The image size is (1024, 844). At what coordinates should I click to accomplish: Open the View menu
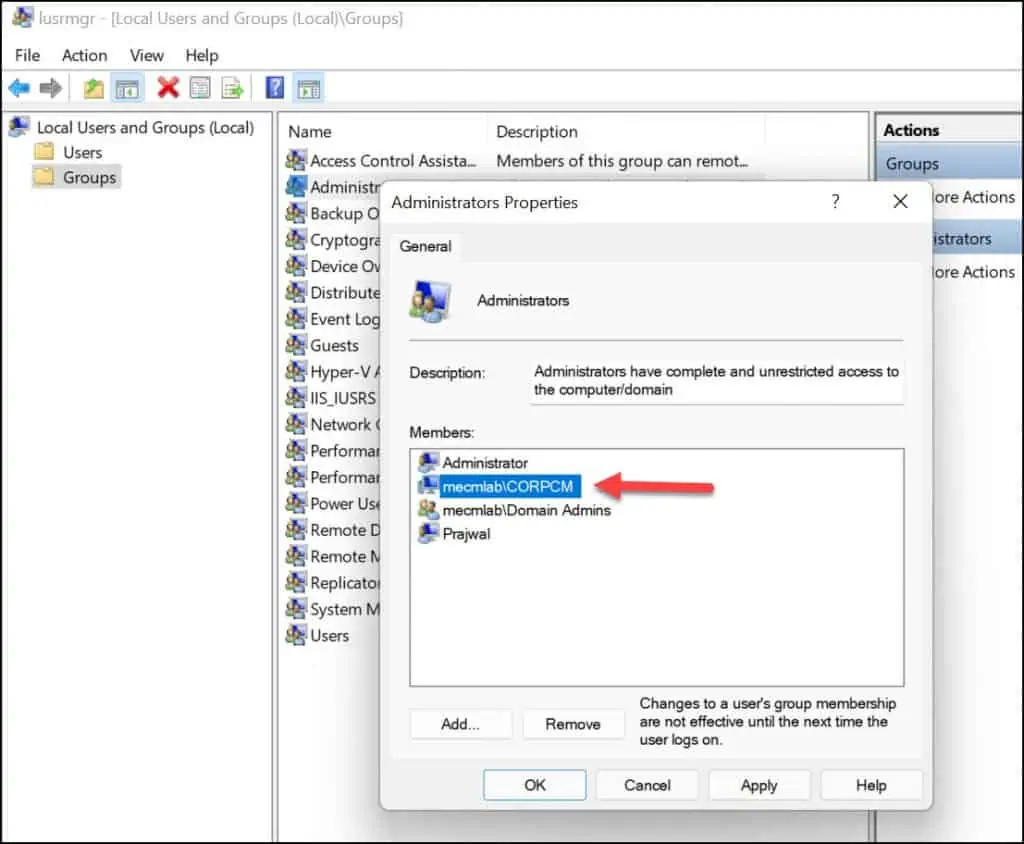click(x=146, y=55)
